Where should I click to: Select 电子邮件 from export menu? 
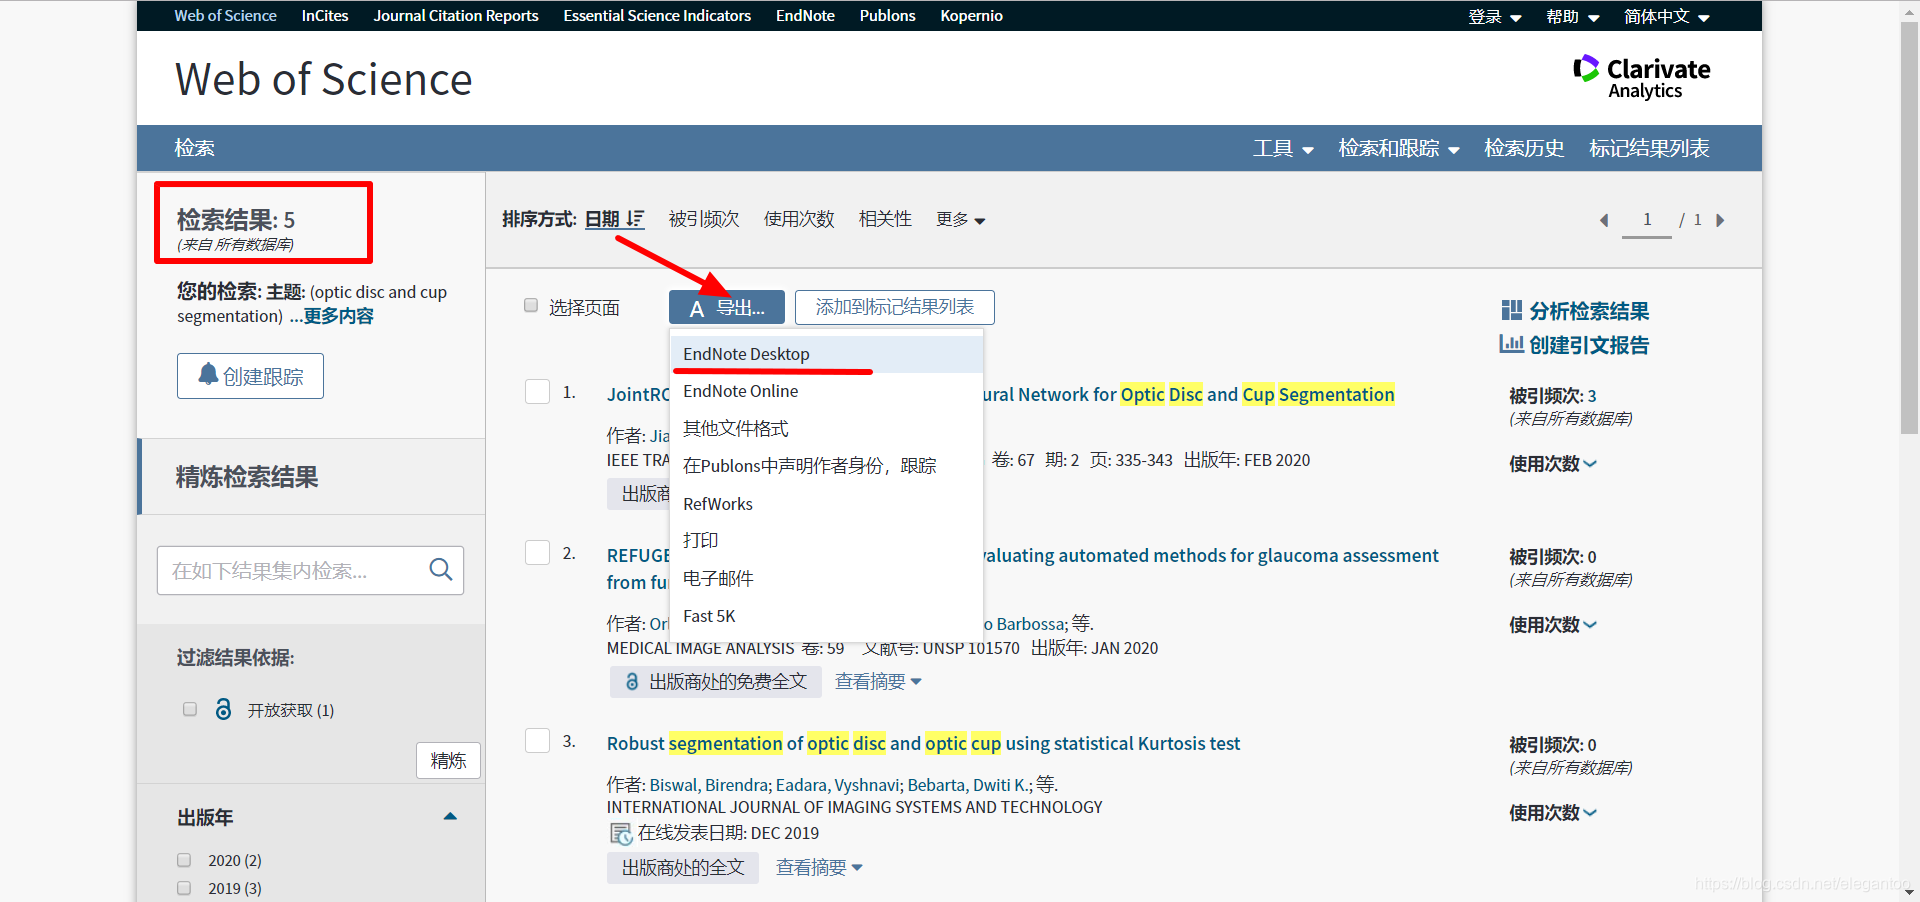(827, 578)
